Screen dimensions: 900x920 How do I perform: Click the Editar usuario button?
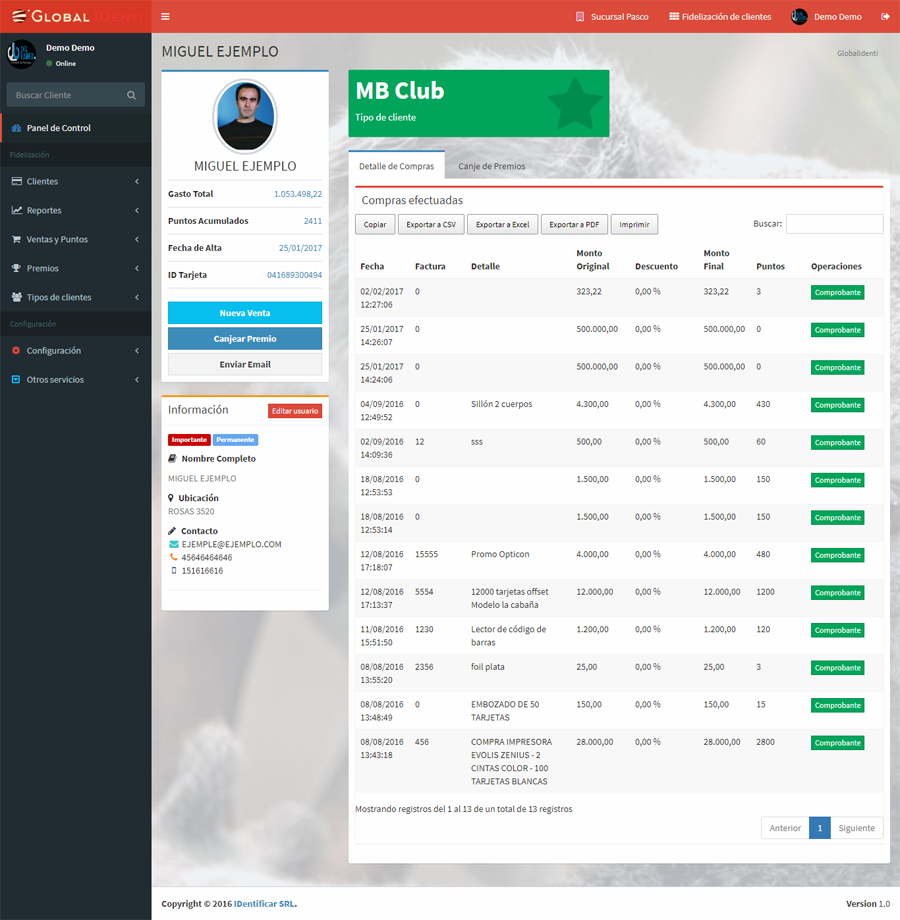click(x=295, y=411)
